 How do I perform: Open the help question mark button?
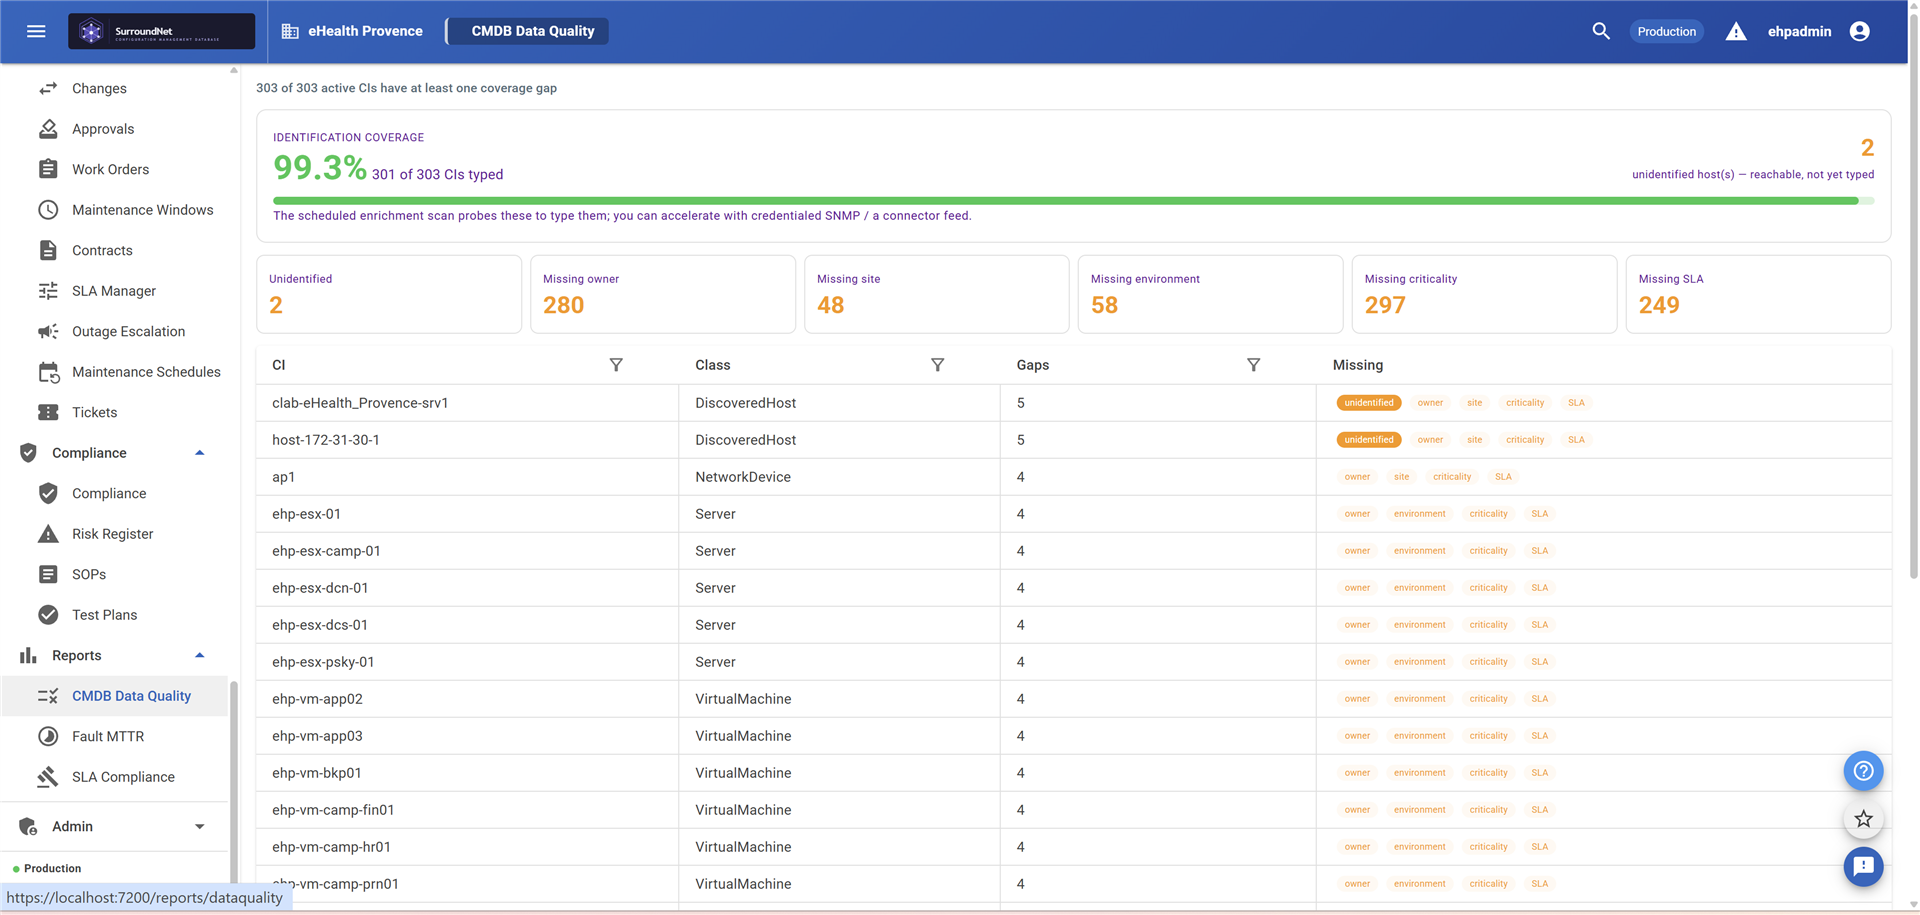coord(1863,771)
